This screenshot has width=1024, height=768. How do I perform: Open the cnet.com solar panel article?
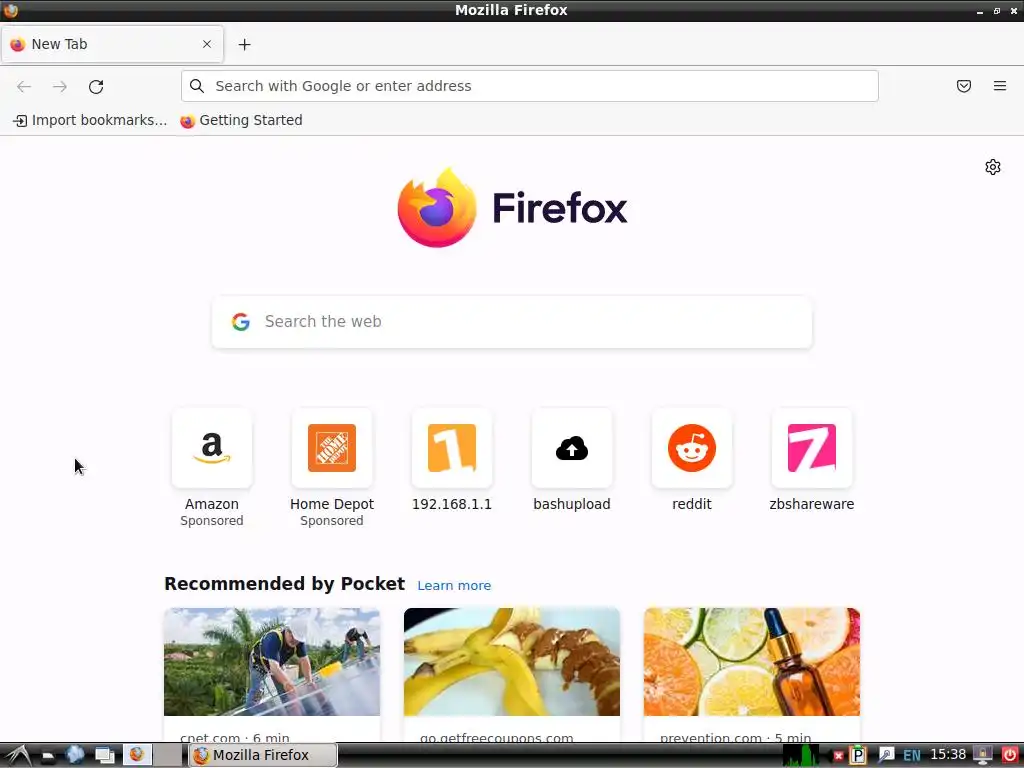click(x=272, y=674)
